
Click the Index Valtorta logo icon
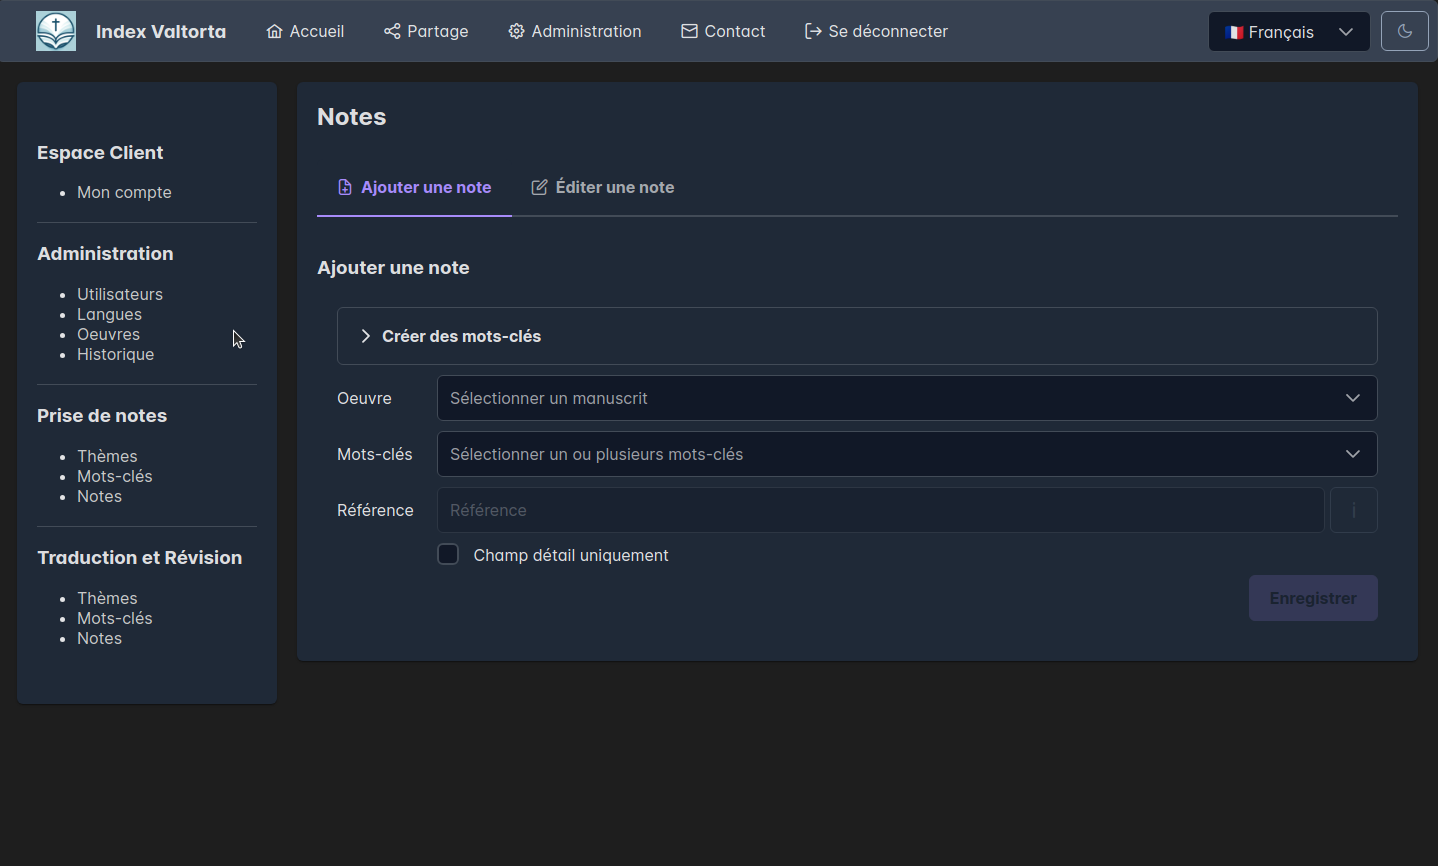pyautogui.click(x=56, y=31)
